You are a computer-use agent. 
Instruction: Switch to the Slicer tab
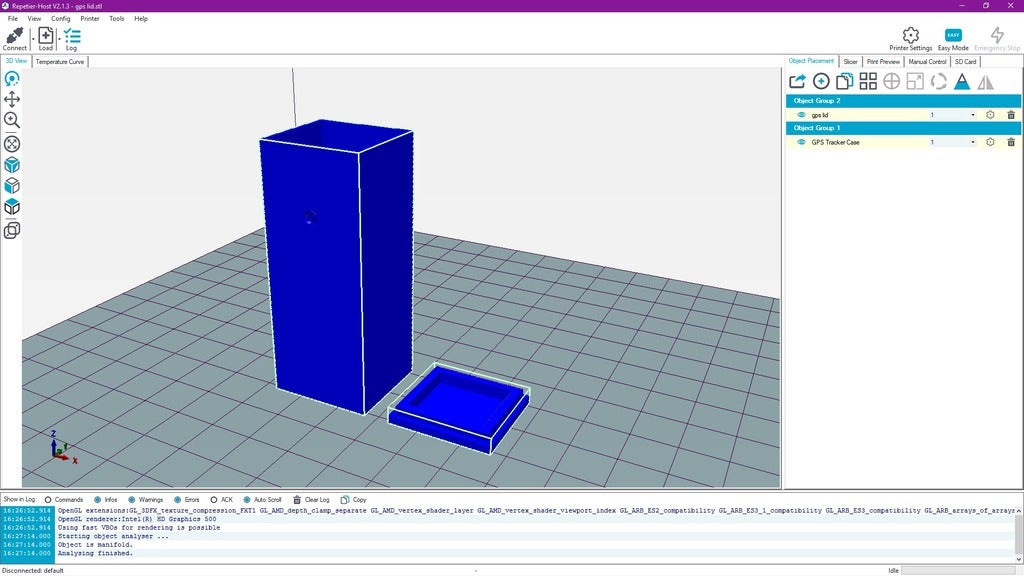pyautogui.click(x=850, y=61)
